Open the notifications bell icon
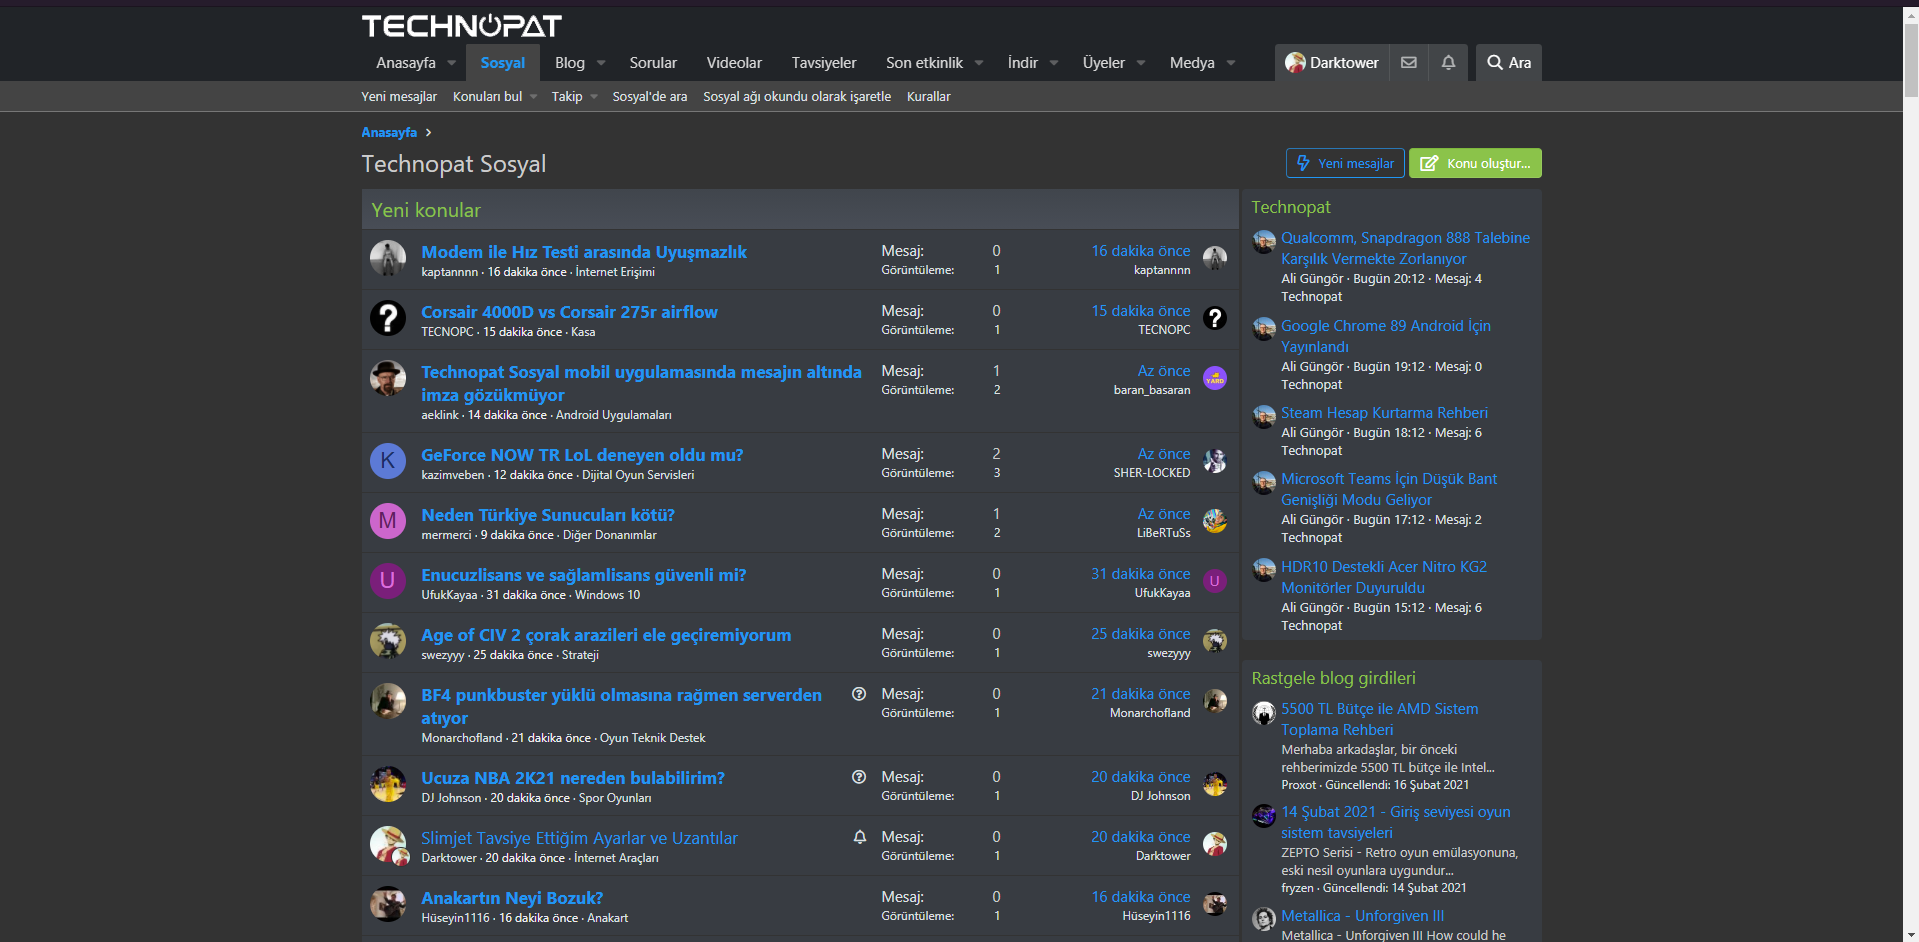Viewport: 1919px width, 942px height. click(1447, 62)
